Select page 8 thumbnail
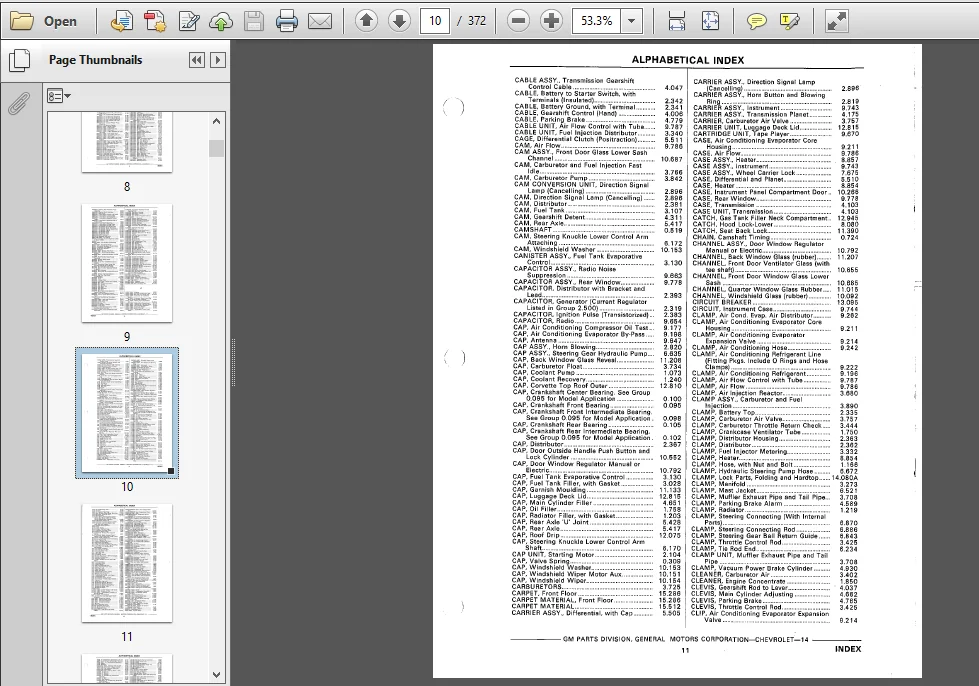 (127, 142)
